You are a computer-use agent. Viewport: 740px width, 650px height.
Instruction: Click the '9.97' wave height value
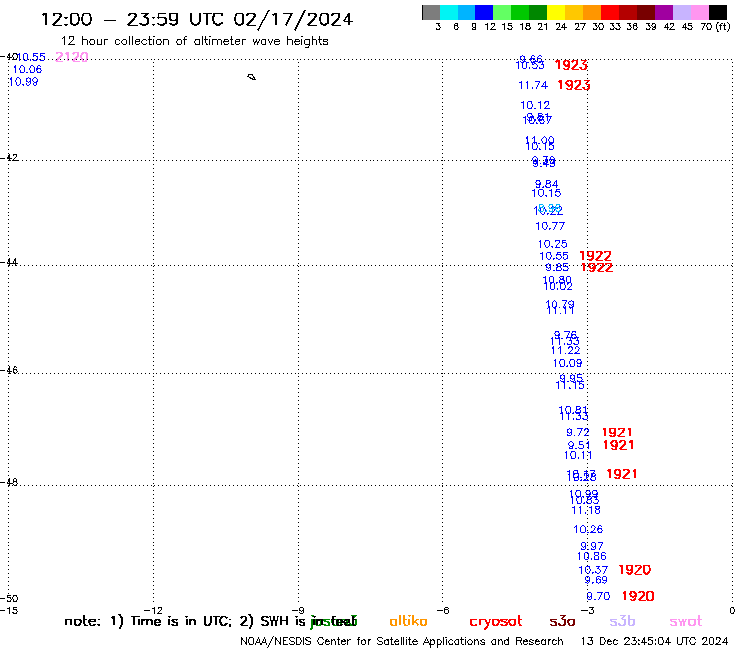592,546
